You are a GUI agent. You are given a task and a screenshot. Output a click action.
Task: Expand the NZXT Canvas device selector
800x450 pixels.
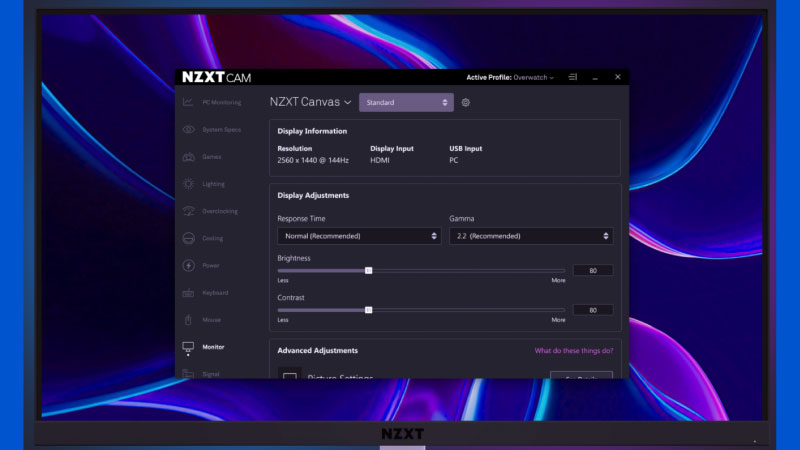click(x=311, y=102)
